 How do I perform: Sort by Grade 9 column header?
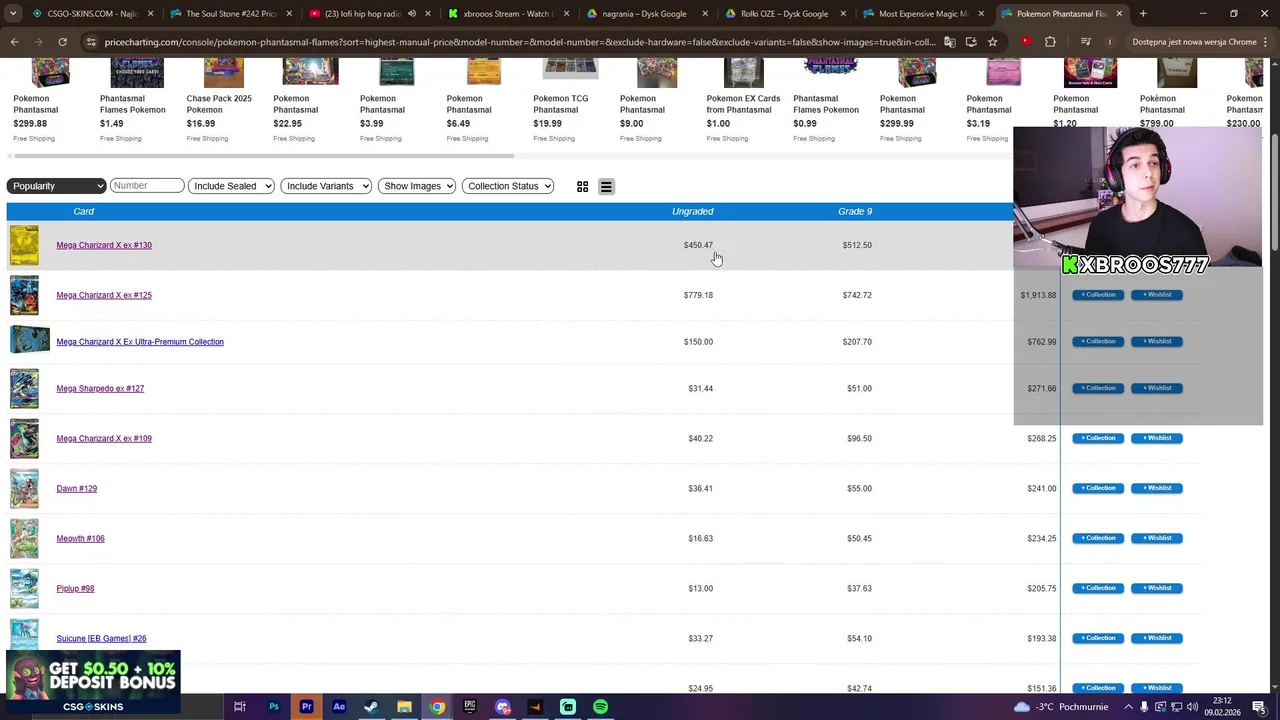pos(855,211)
